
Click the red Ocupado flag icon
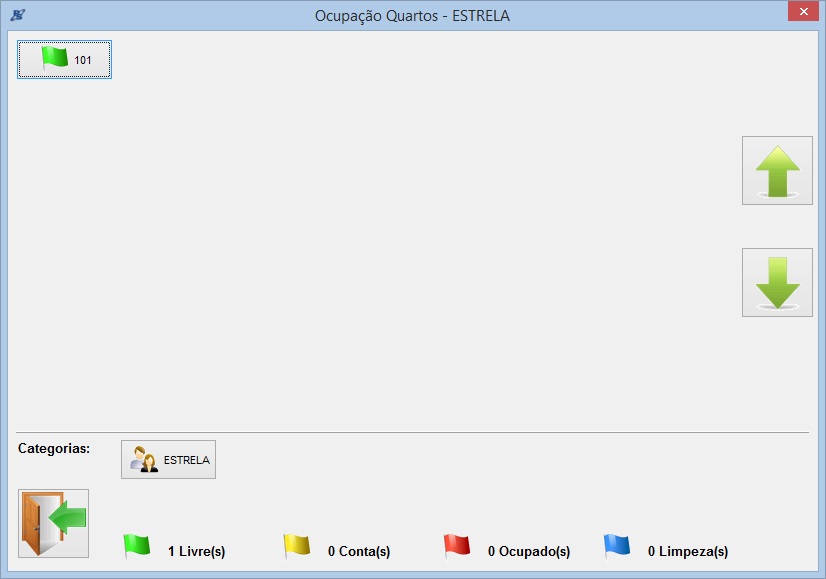(457, 546)
